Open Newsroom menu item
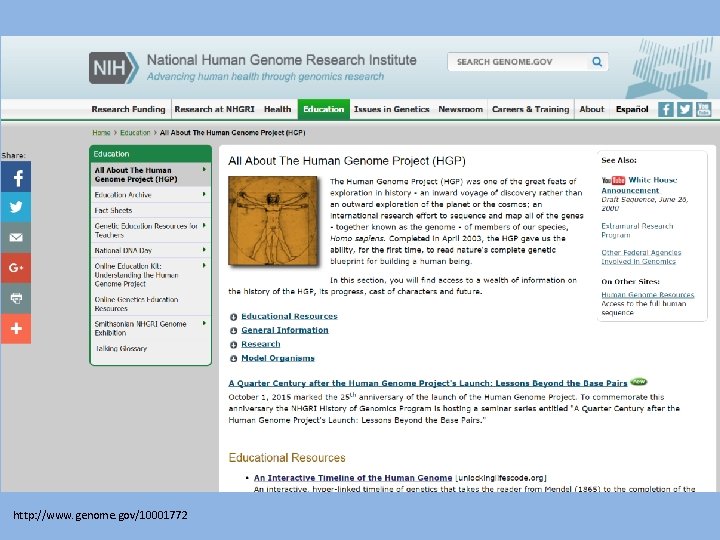This screenshot has width=720, height=540. pos(461,109)
